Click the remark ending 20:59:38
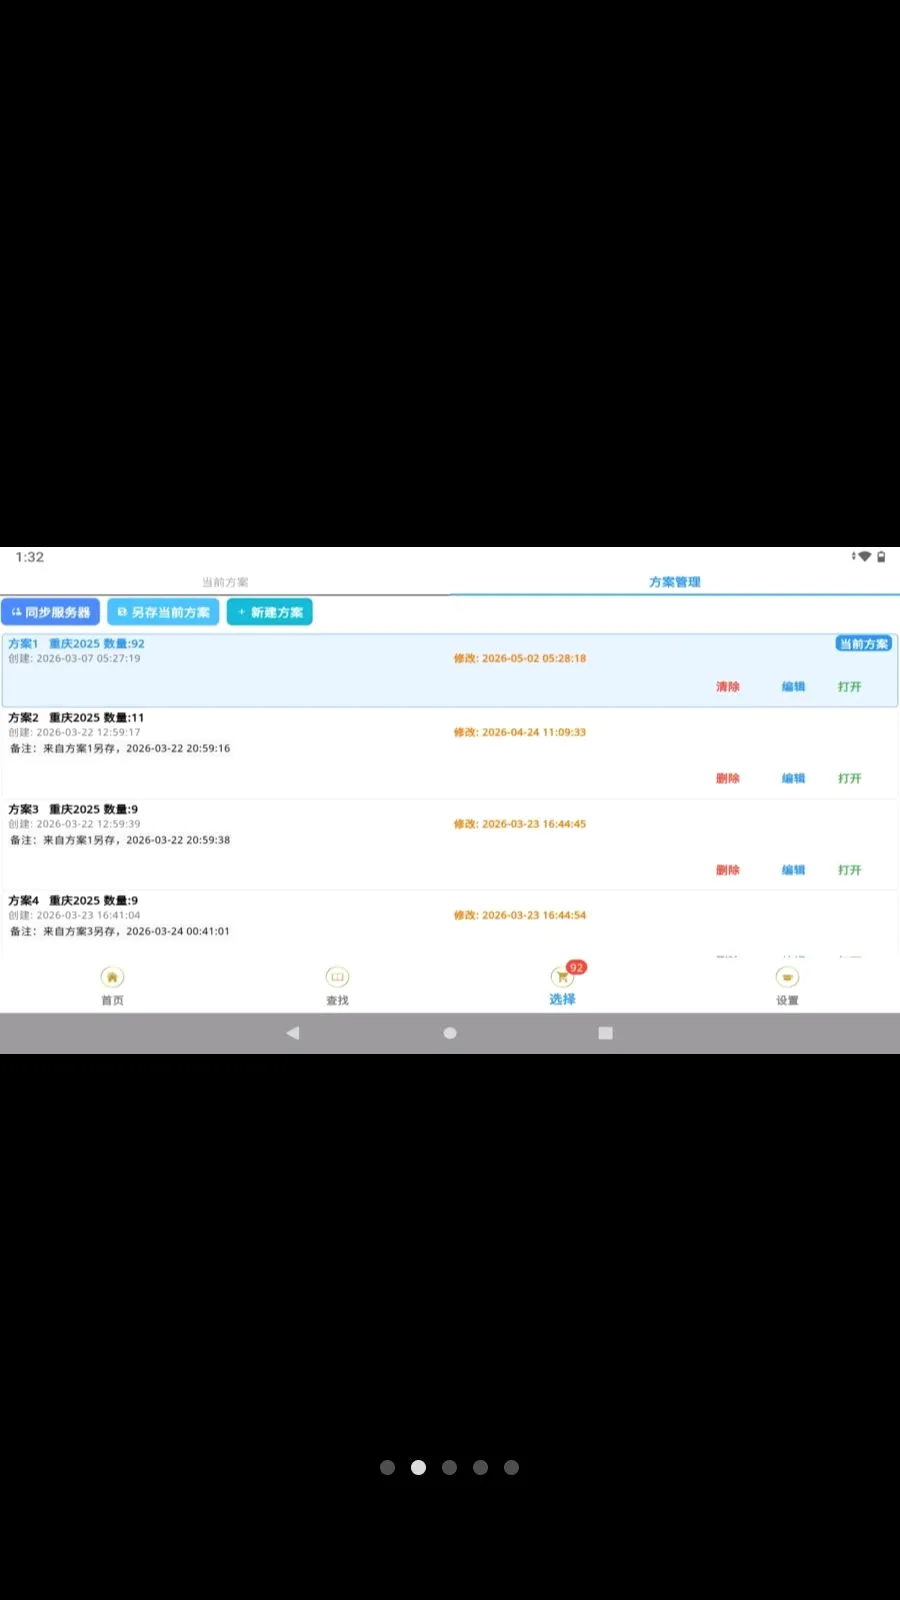The image size is (900, 1600). [x=120, y=840]
